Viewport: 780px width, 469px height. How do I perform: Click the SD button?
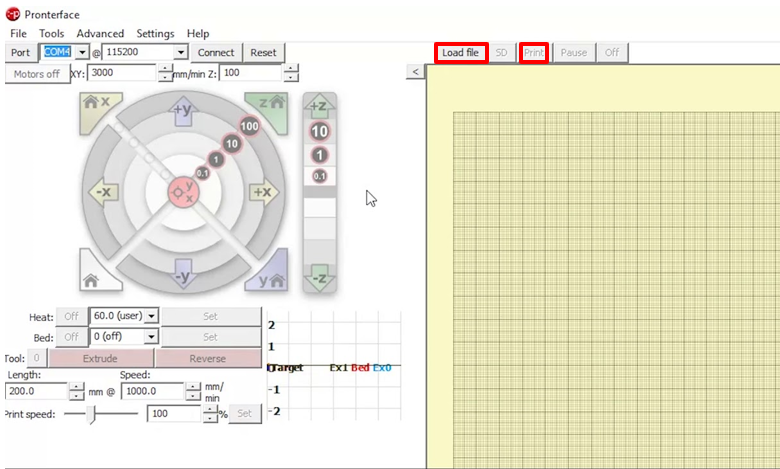(x=501, y=52)
